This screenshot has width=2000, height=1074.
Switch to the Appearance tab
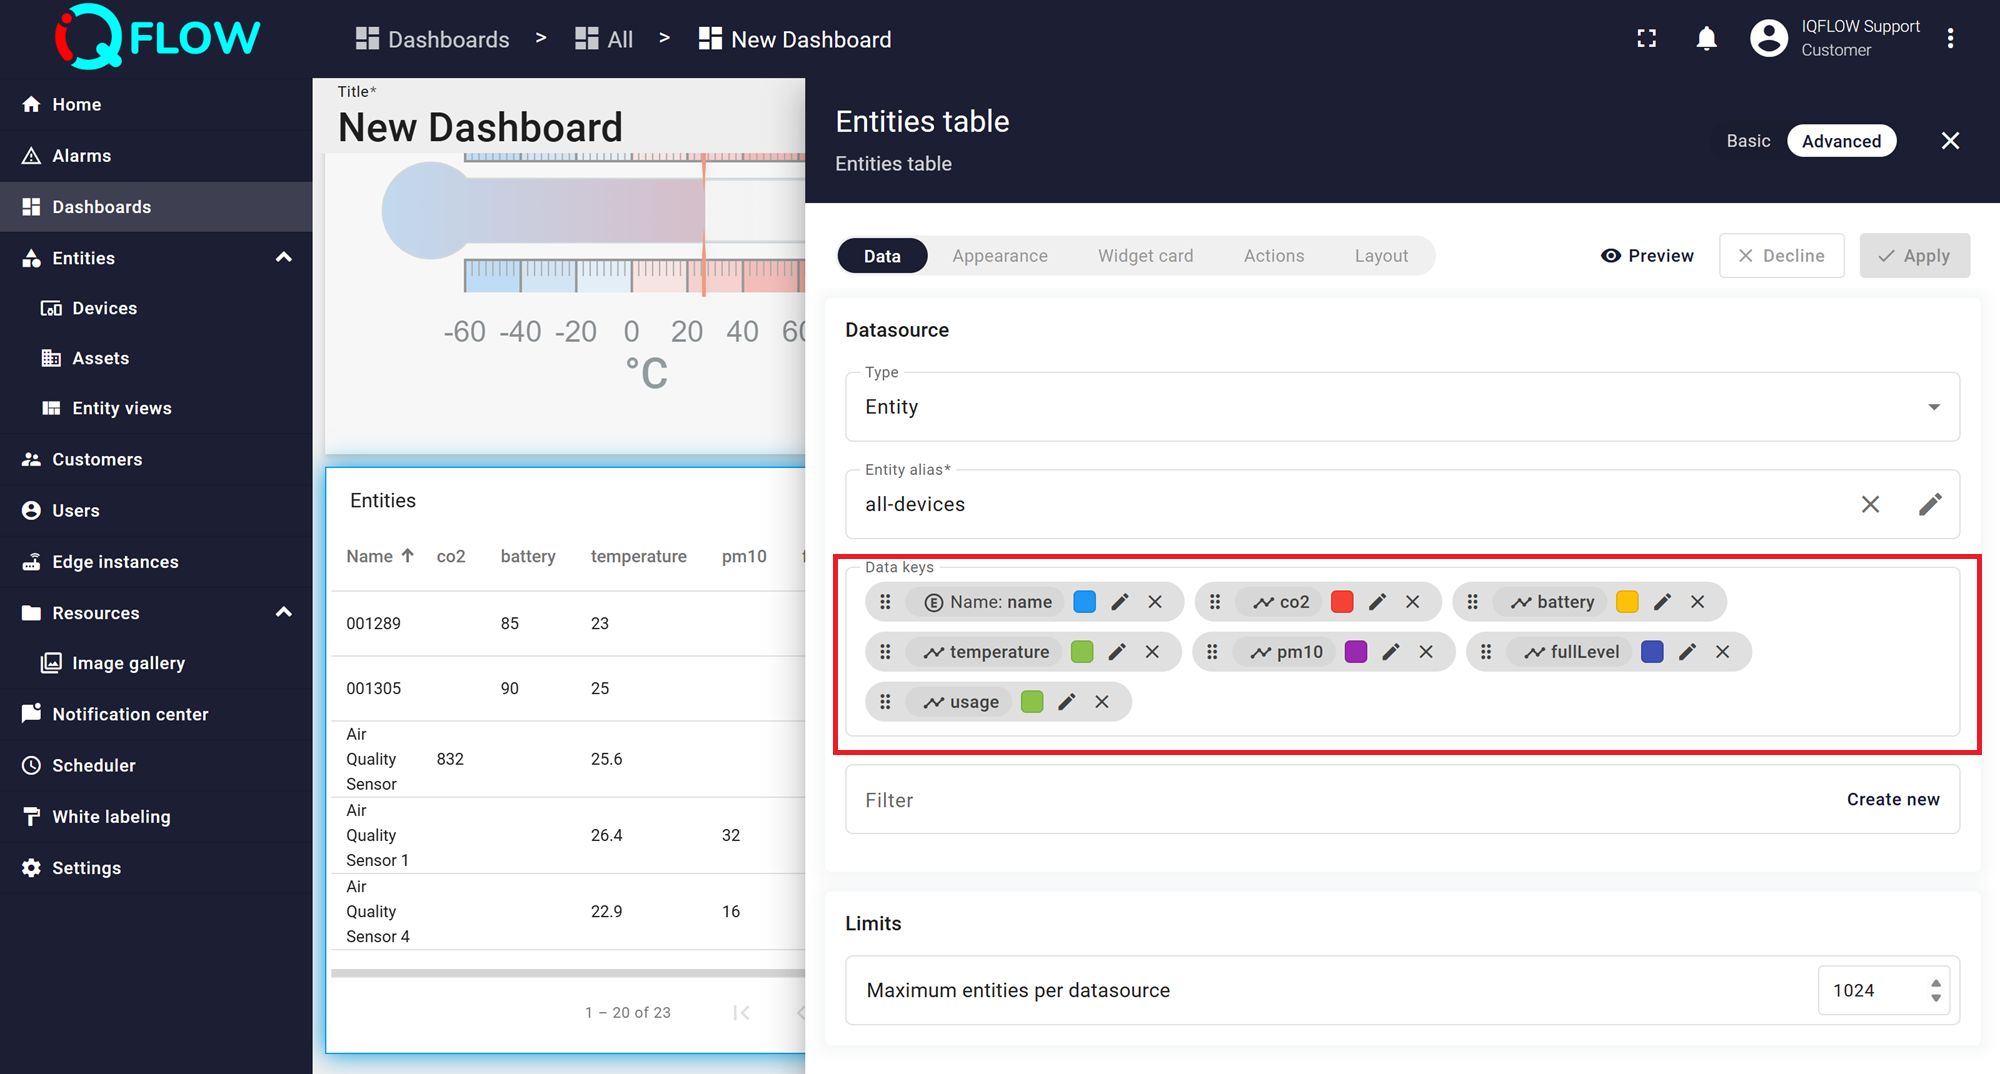[999, 256]
